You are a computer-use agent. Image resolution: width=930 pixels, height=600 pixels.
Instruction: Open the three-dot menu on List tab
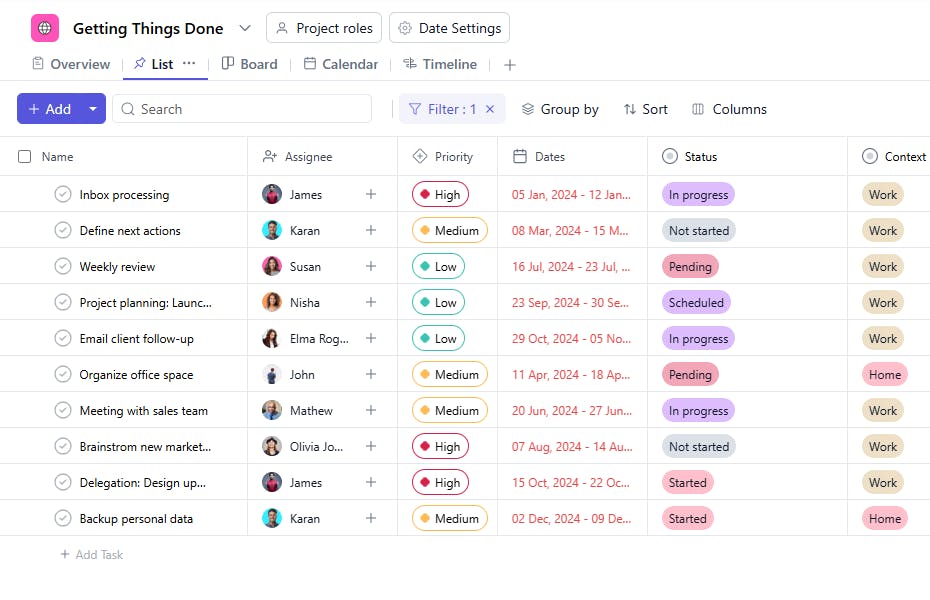point(189,64)
